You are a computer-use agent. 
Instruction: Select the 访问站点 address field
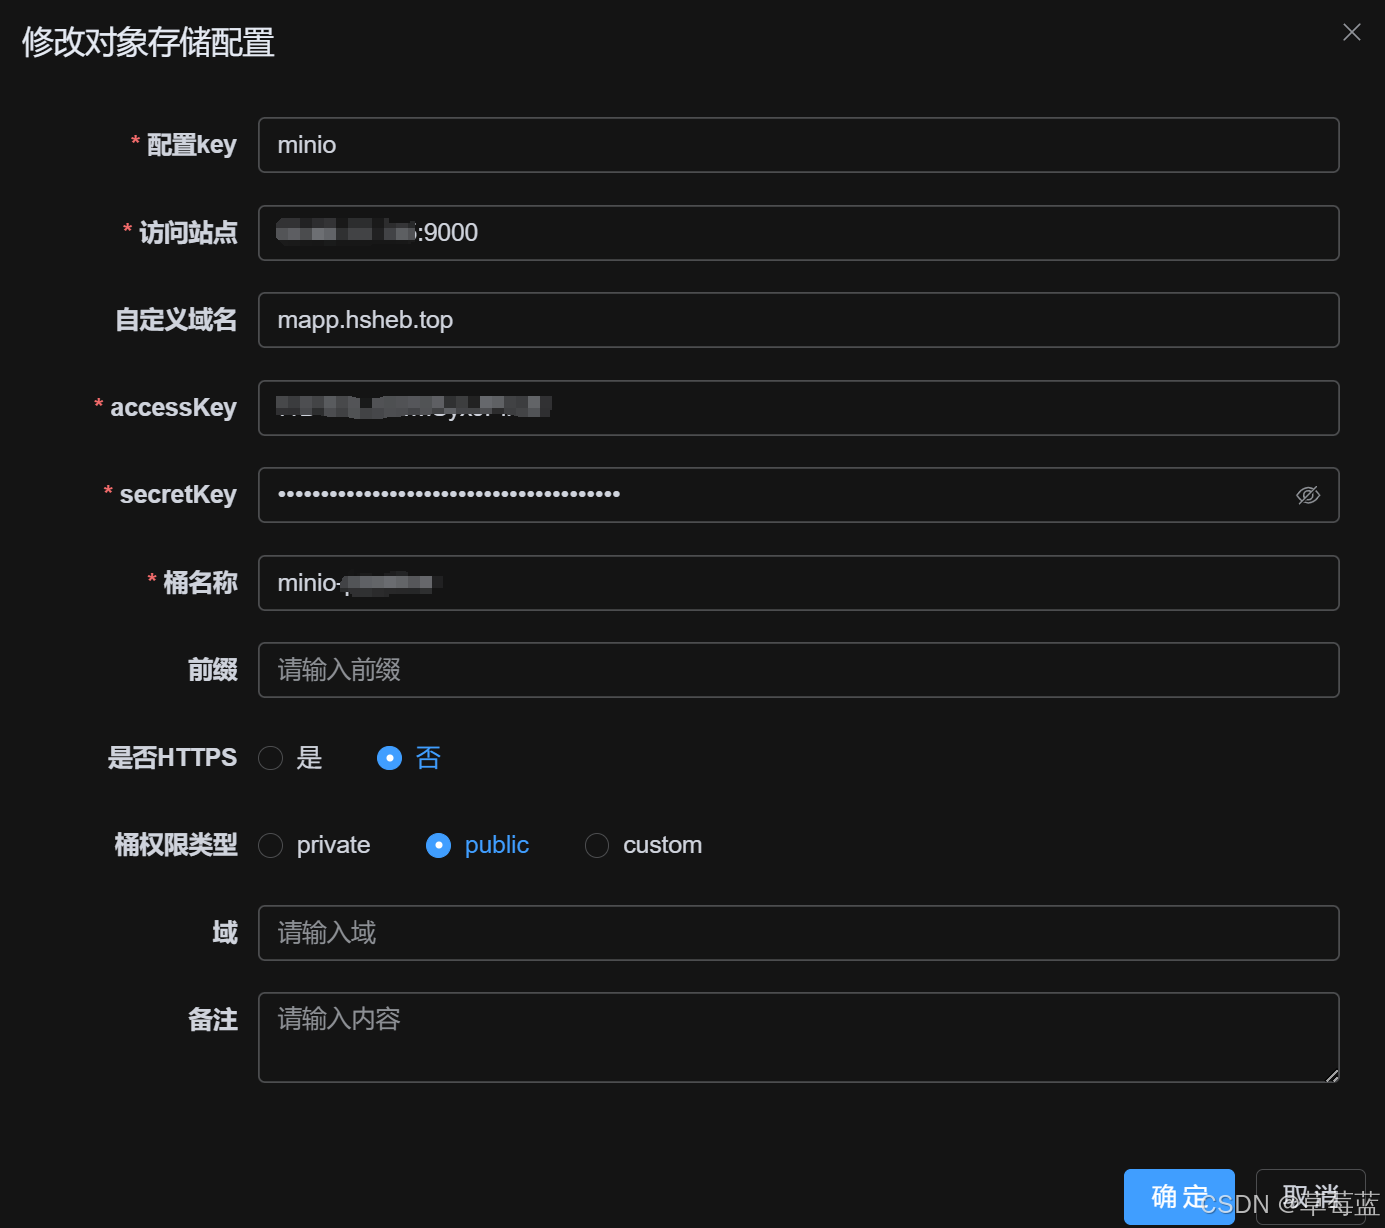[798, 232]
